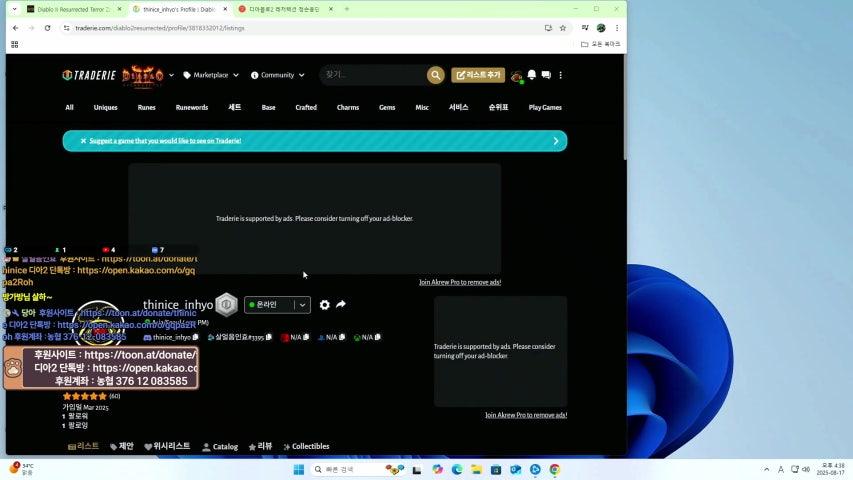The image size is (853, 480).
Task: Select the Base category tab
Action: point(268,107)
